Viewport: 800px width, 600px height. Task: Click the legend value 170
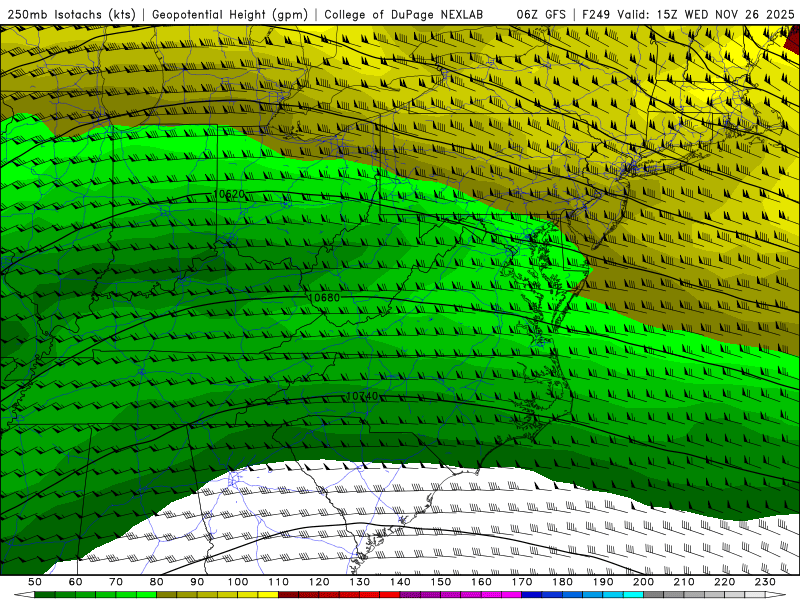tap(522, 582)
